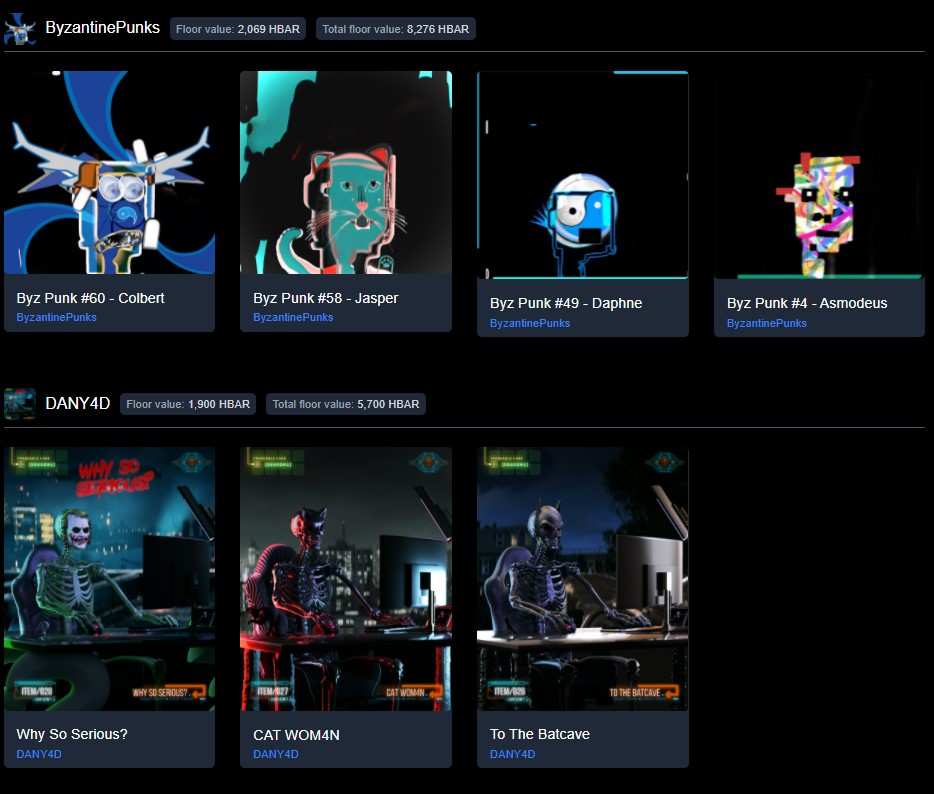The height and width of the screenshot is (794, 934).
Task: Select the title 'Byz Punk #4 - Asmodeus'
Action: (807, 303)
